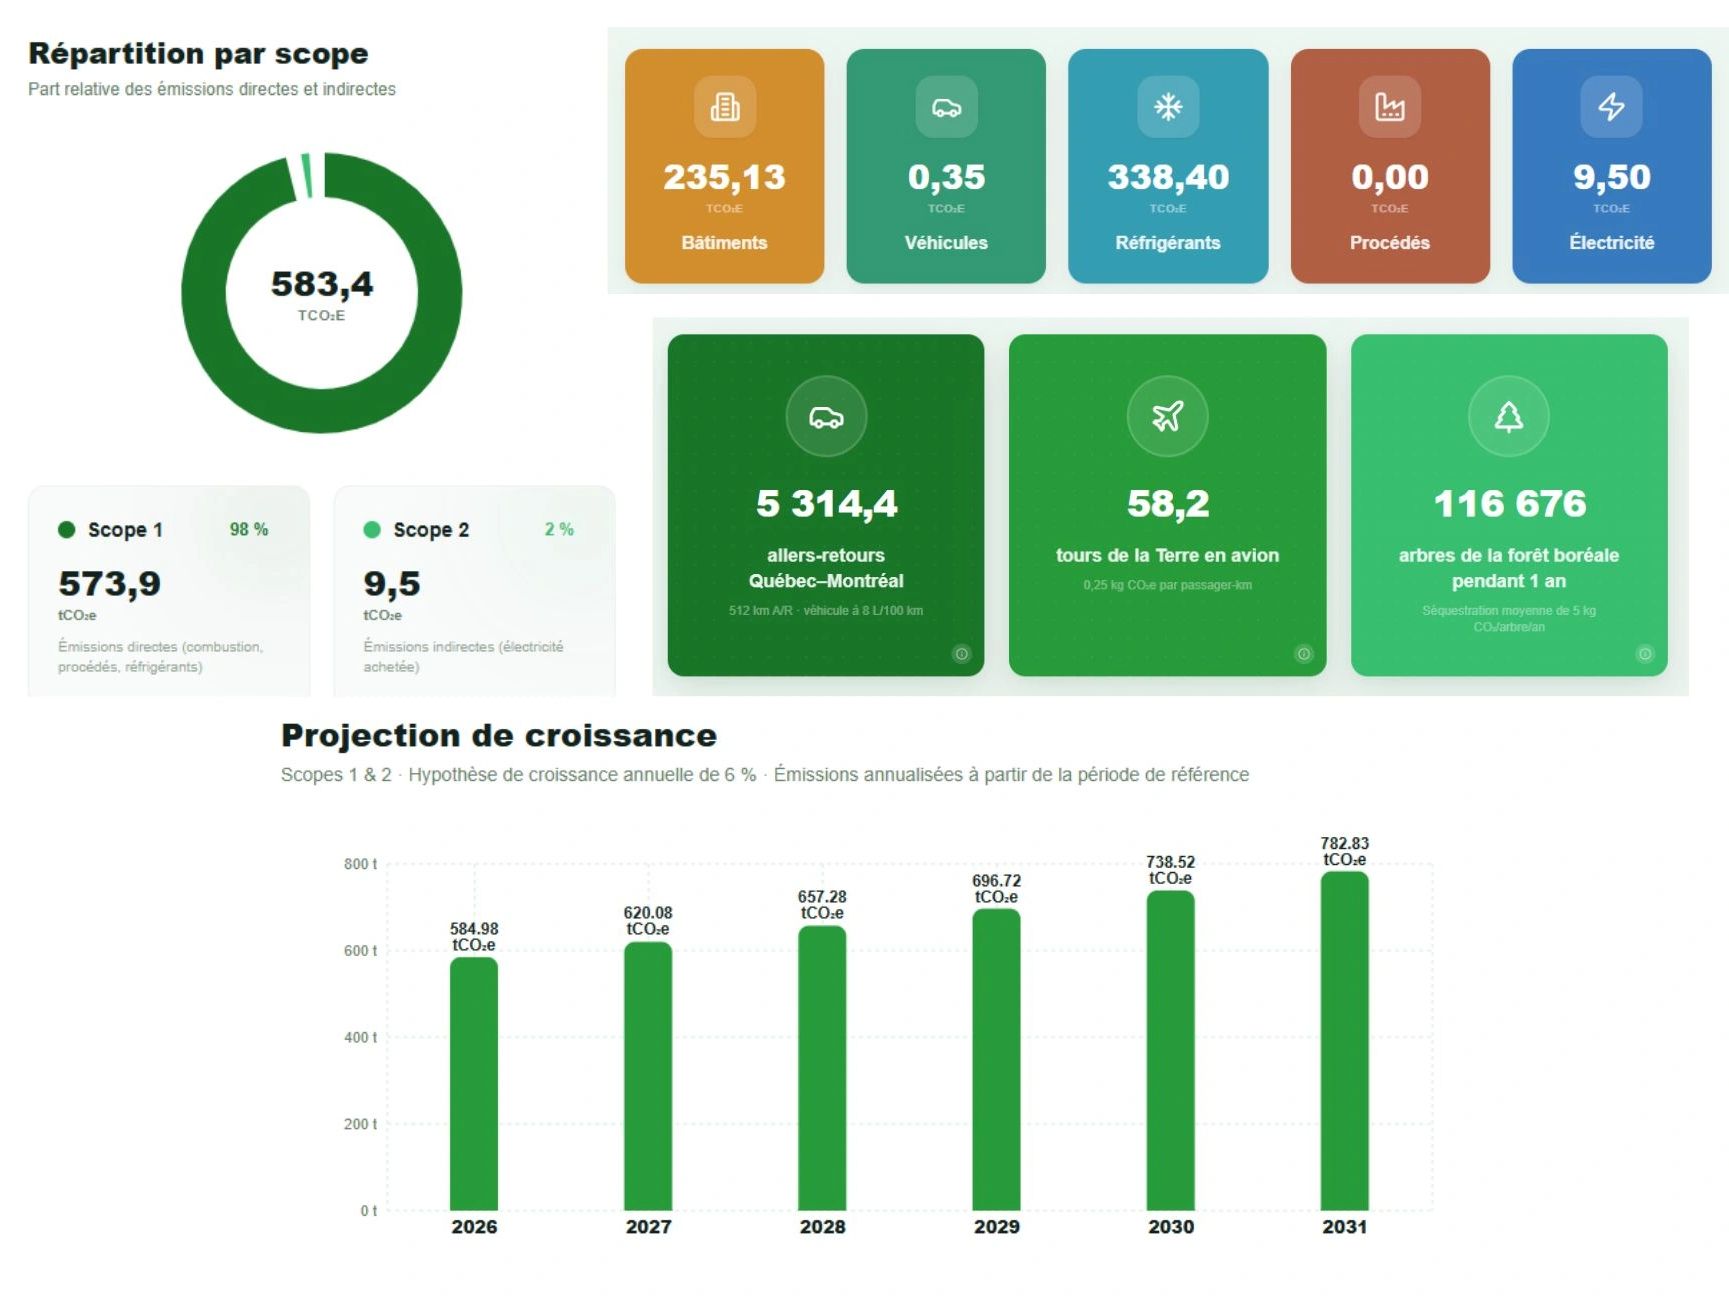Click "Part relative des émissions directes et indirectes" subtitle
Screen dimensions: 1729x1300
[212, 89]
